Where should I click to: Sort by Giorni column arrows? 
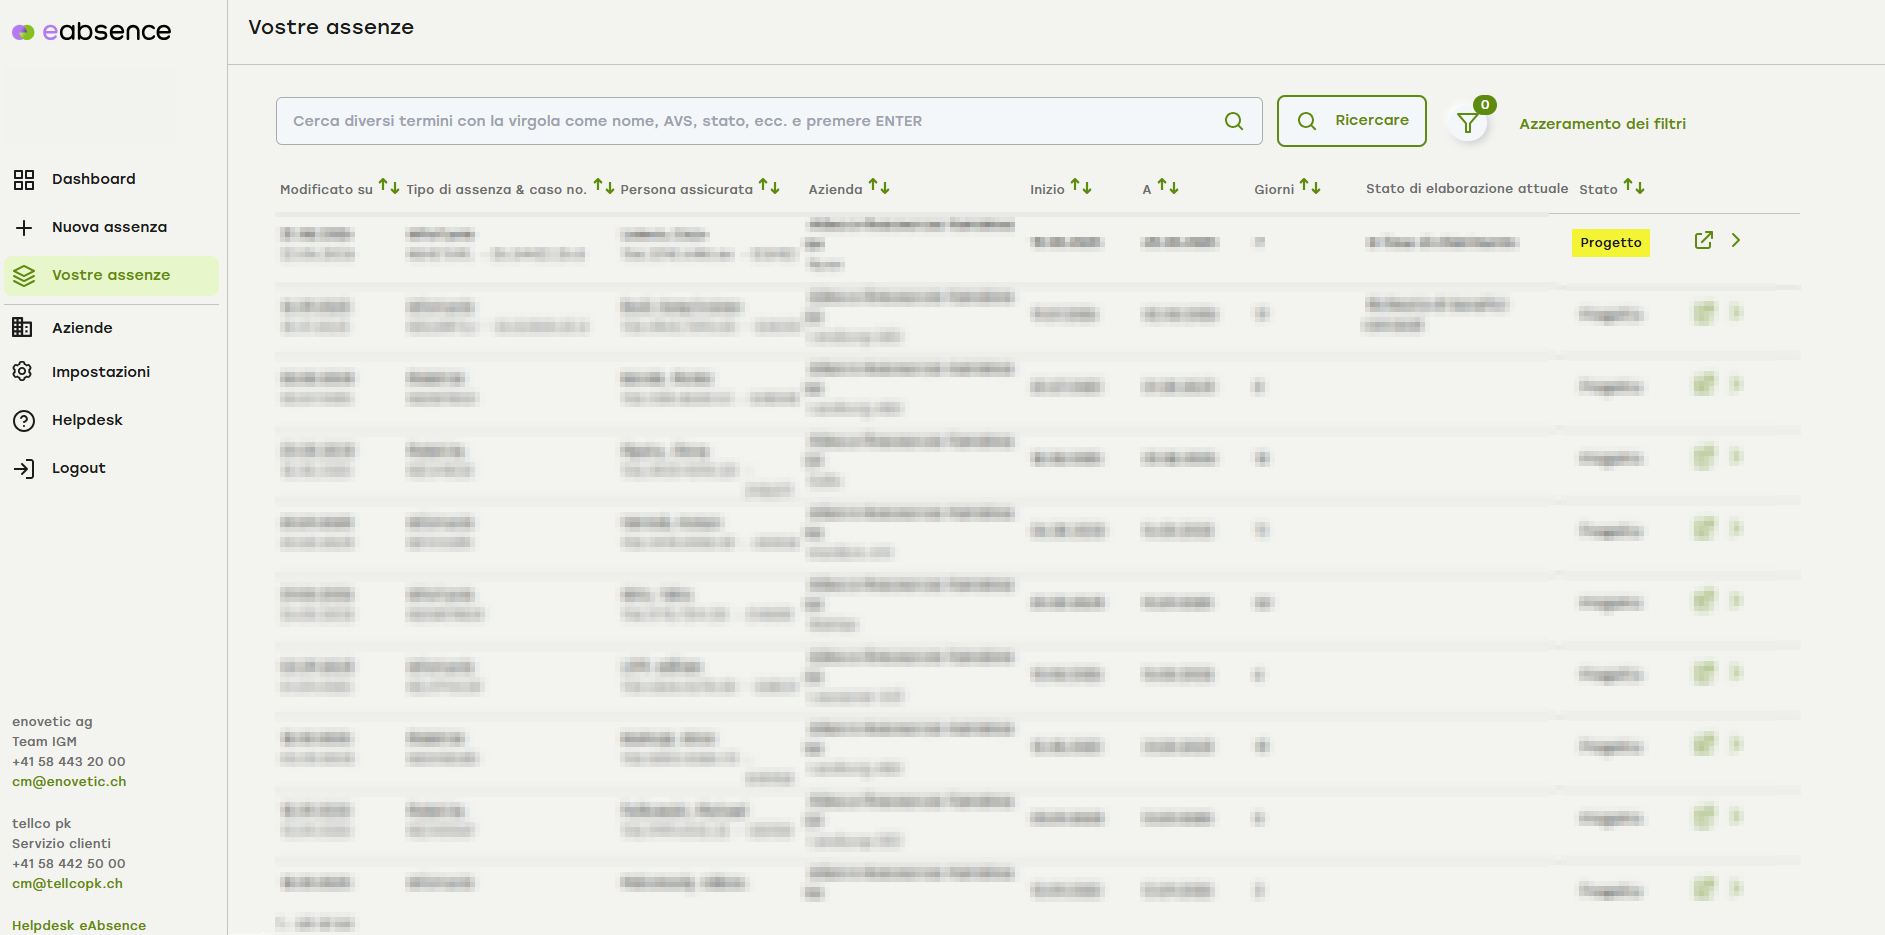pos(1310,187)
